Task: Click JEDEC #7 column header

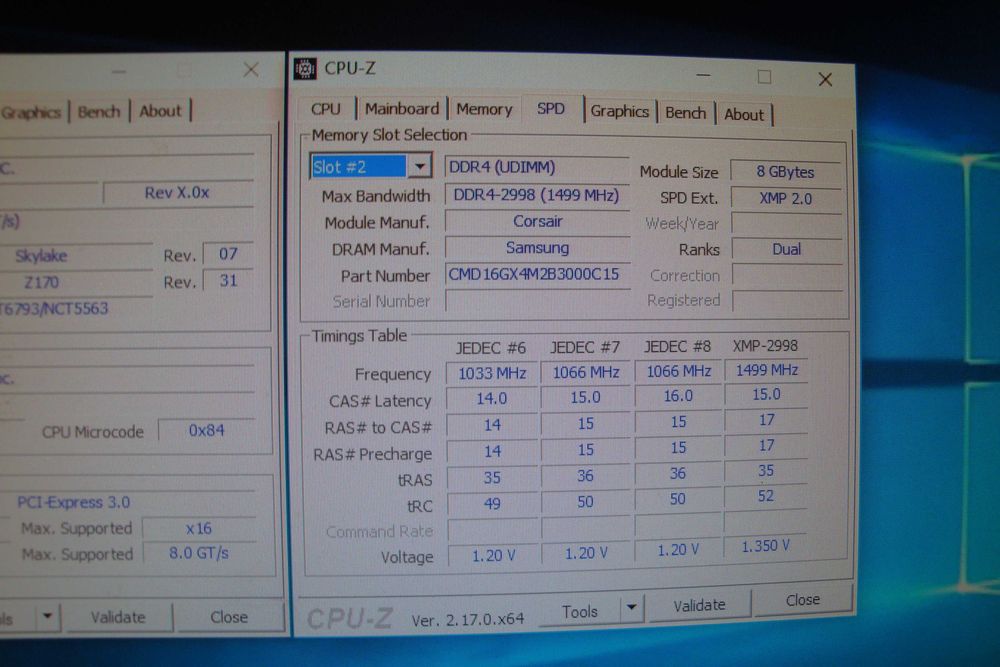Action: tap(585, 348)
